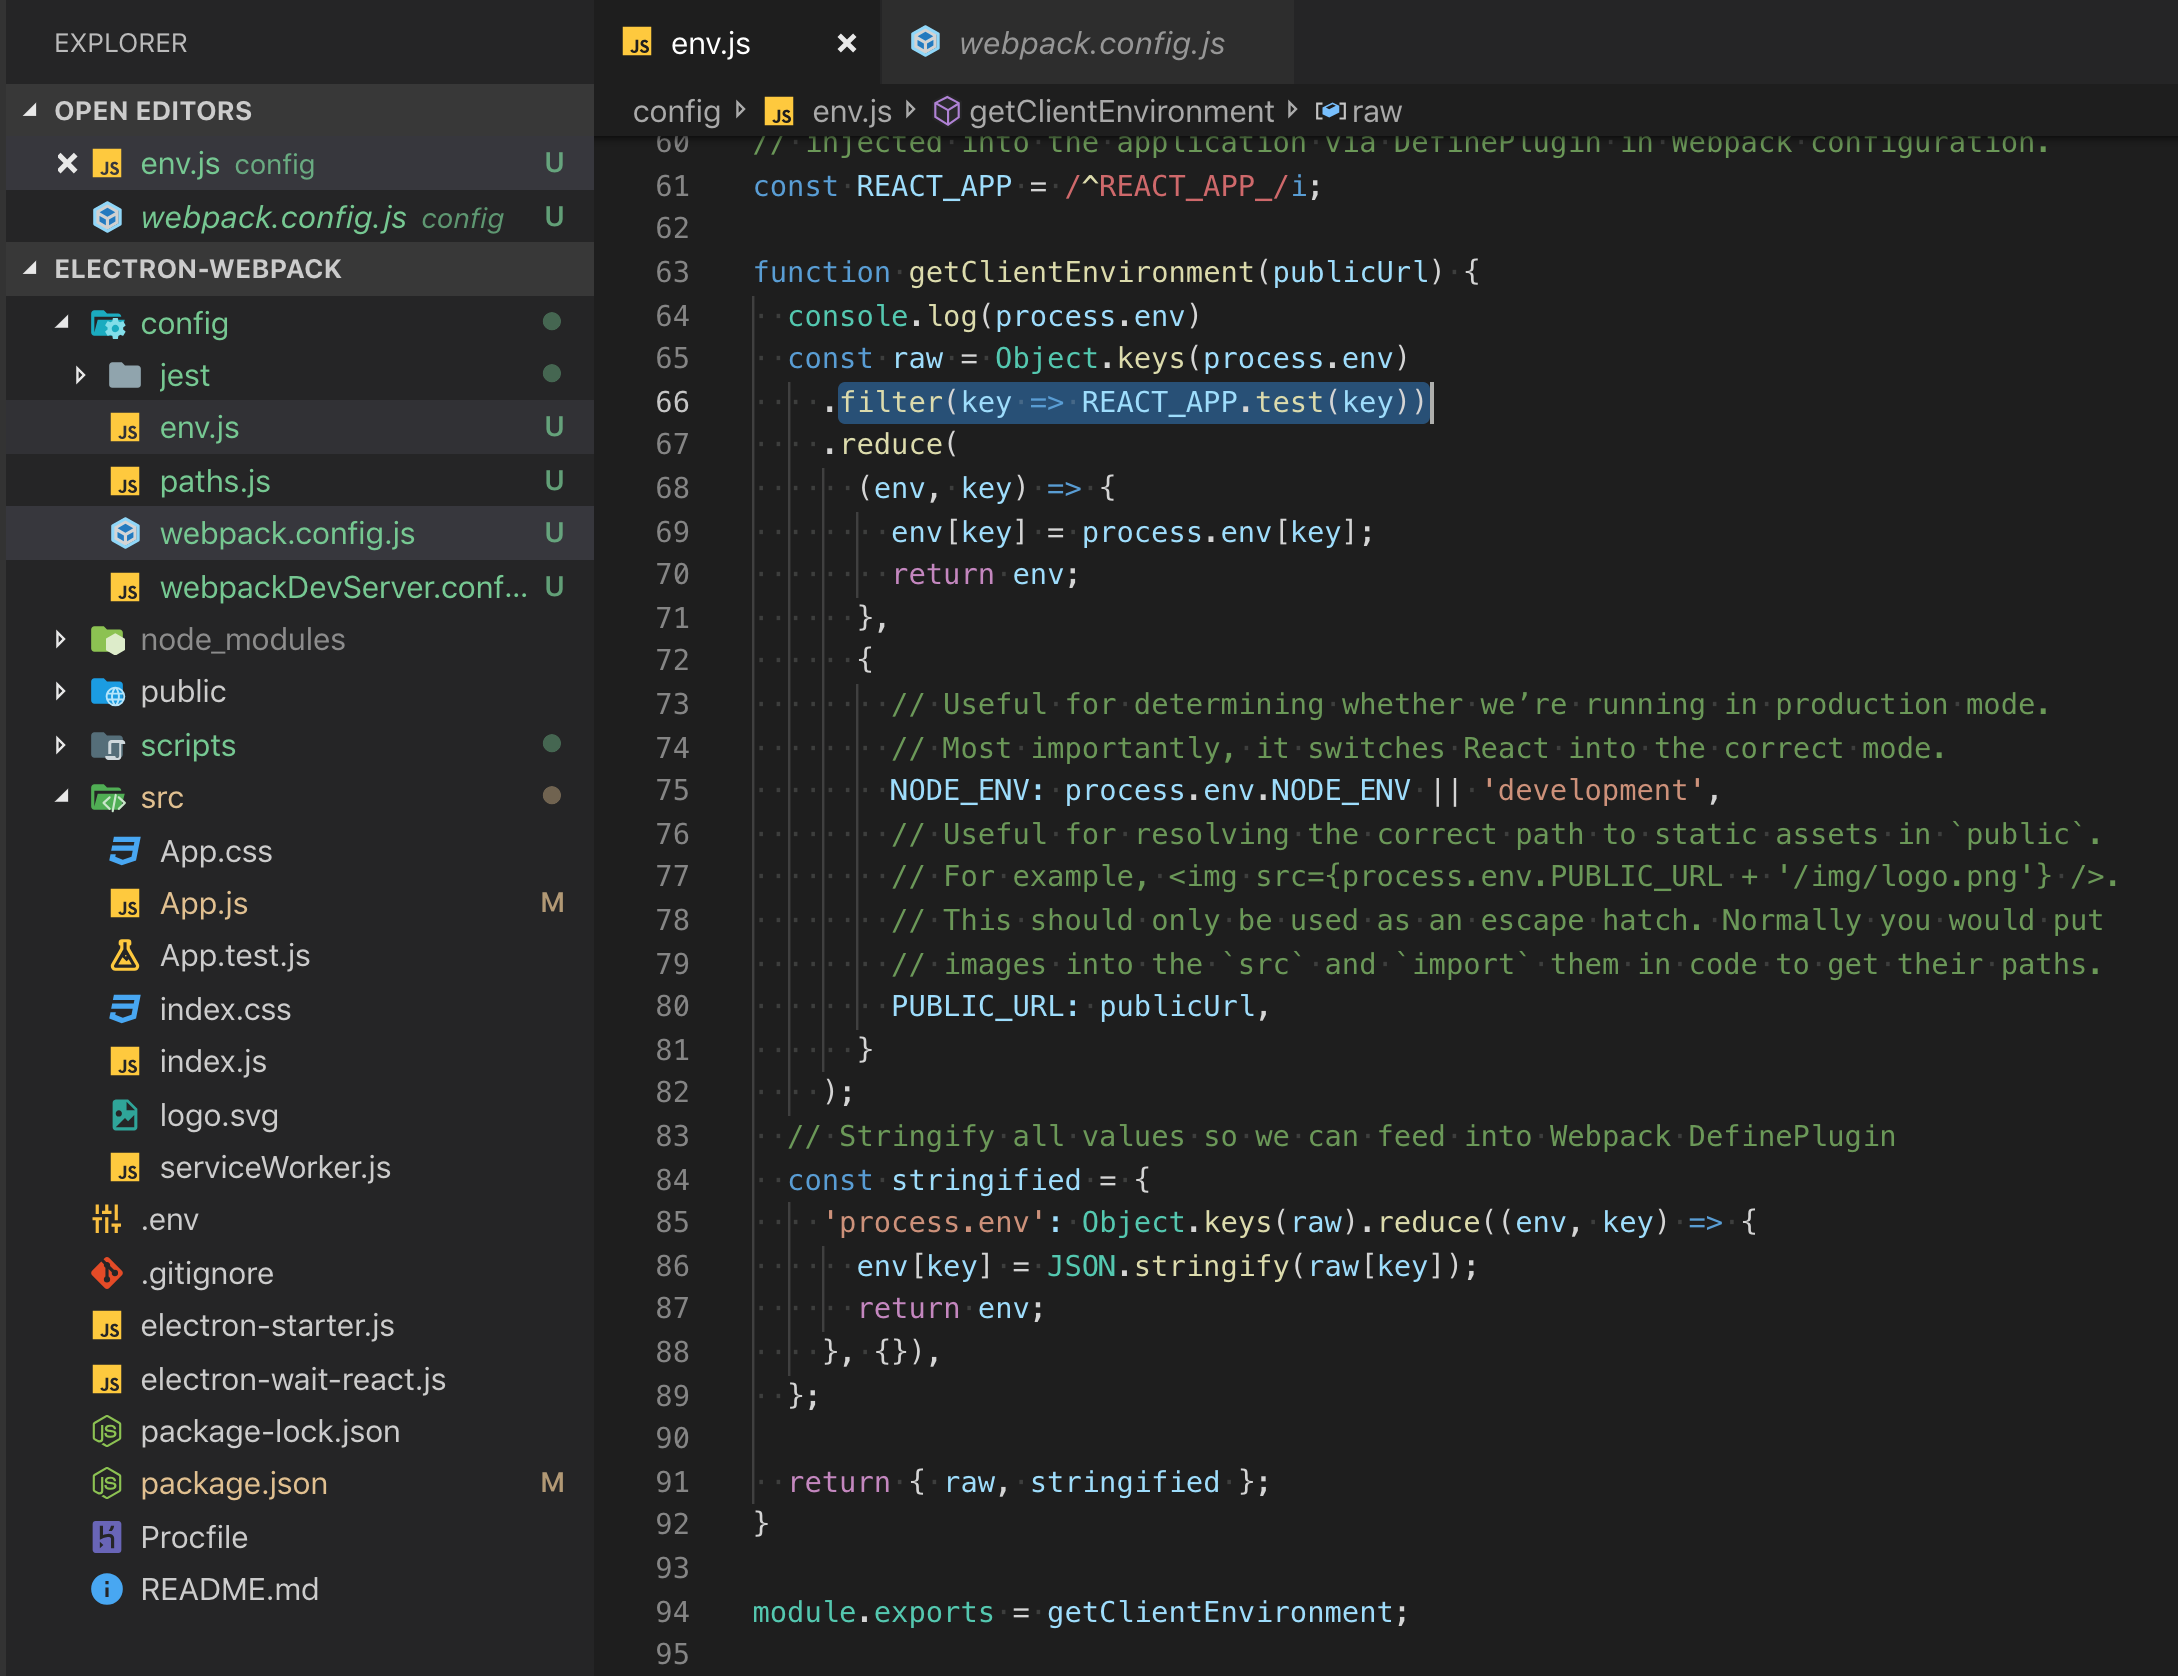Viewport: 2178px width, 1676px height.
Task: Click line number 66 in gutter
Action: click(x=672, y=401)
